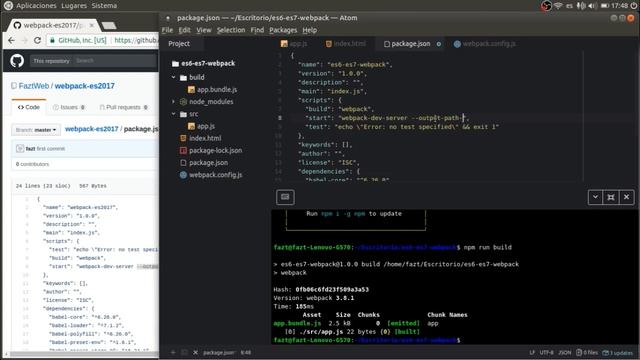Image resolution: width=640 pixels, height=360 pixels.
Task: Click the modified dot on package.json tab
Action: pos(439,44)
